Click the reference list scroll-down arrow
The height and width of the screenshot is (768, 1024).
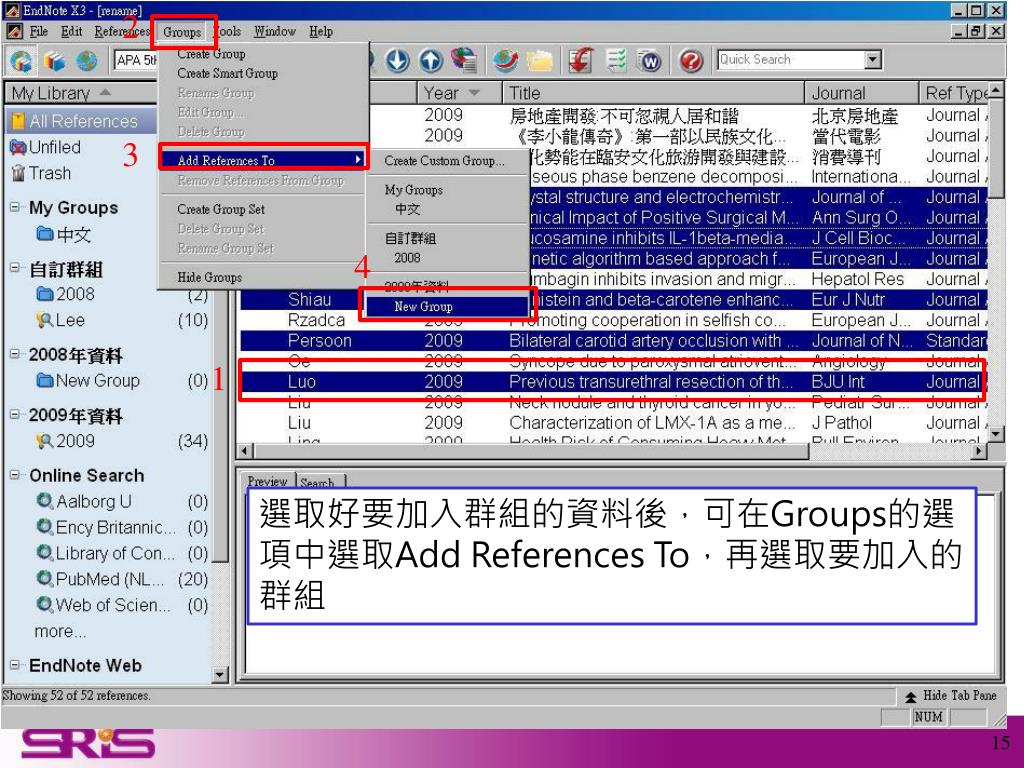click(995, 434)
